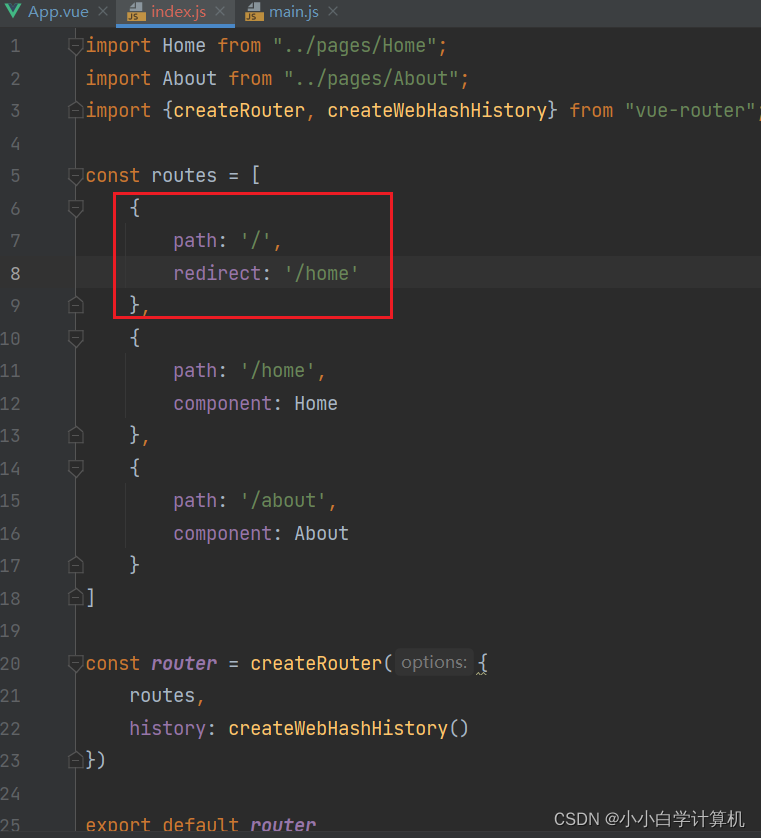
Task: Click fold end marker at line 17
Action: pyautogui.click(x=75, y=565)
